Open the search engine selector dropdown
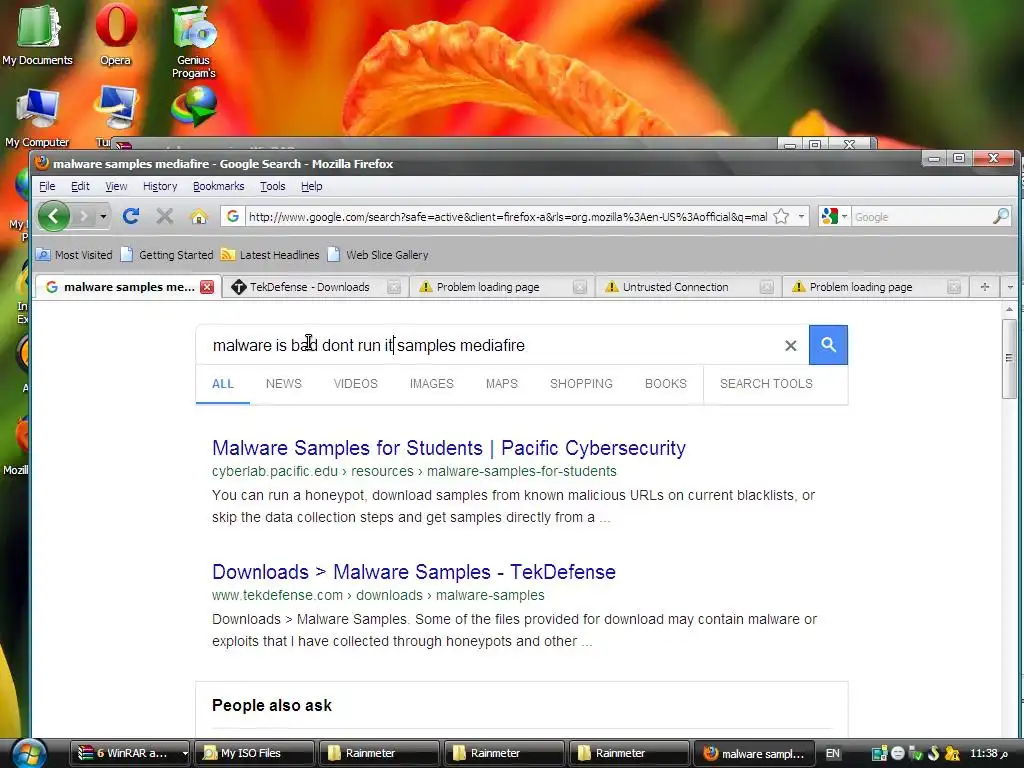This screenshot has width=1024, height=768. click(x=844, y=216)
